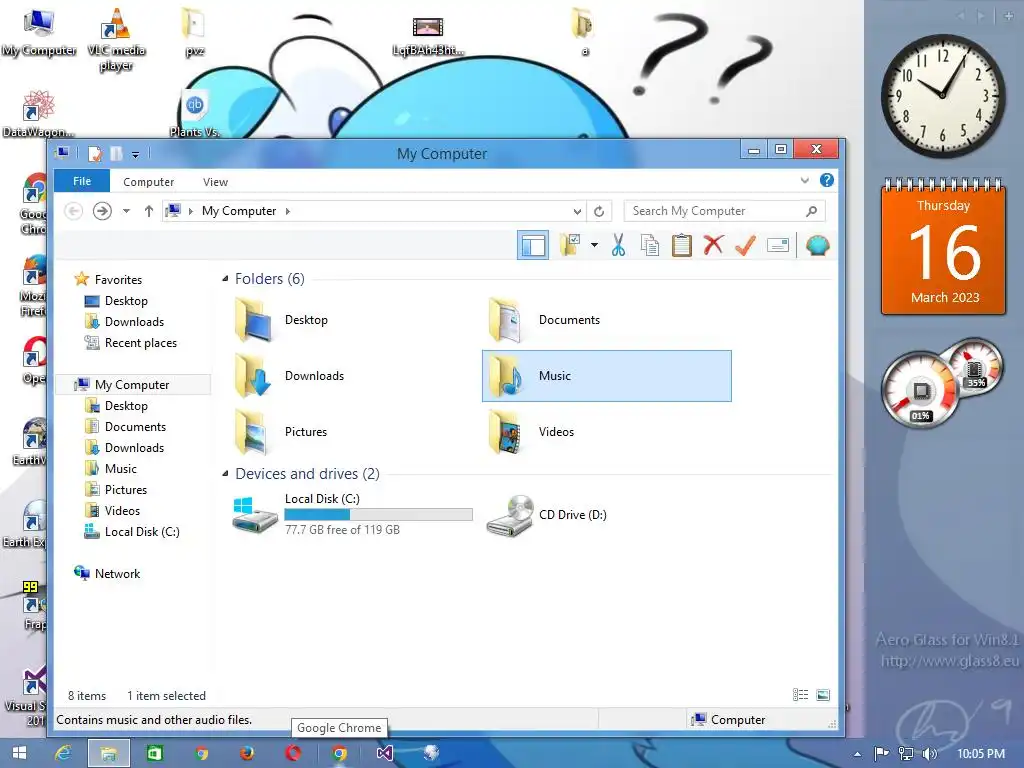1024x768 pixels.
Task: Switch to large icons view in status bar
Action: [823, 695]
